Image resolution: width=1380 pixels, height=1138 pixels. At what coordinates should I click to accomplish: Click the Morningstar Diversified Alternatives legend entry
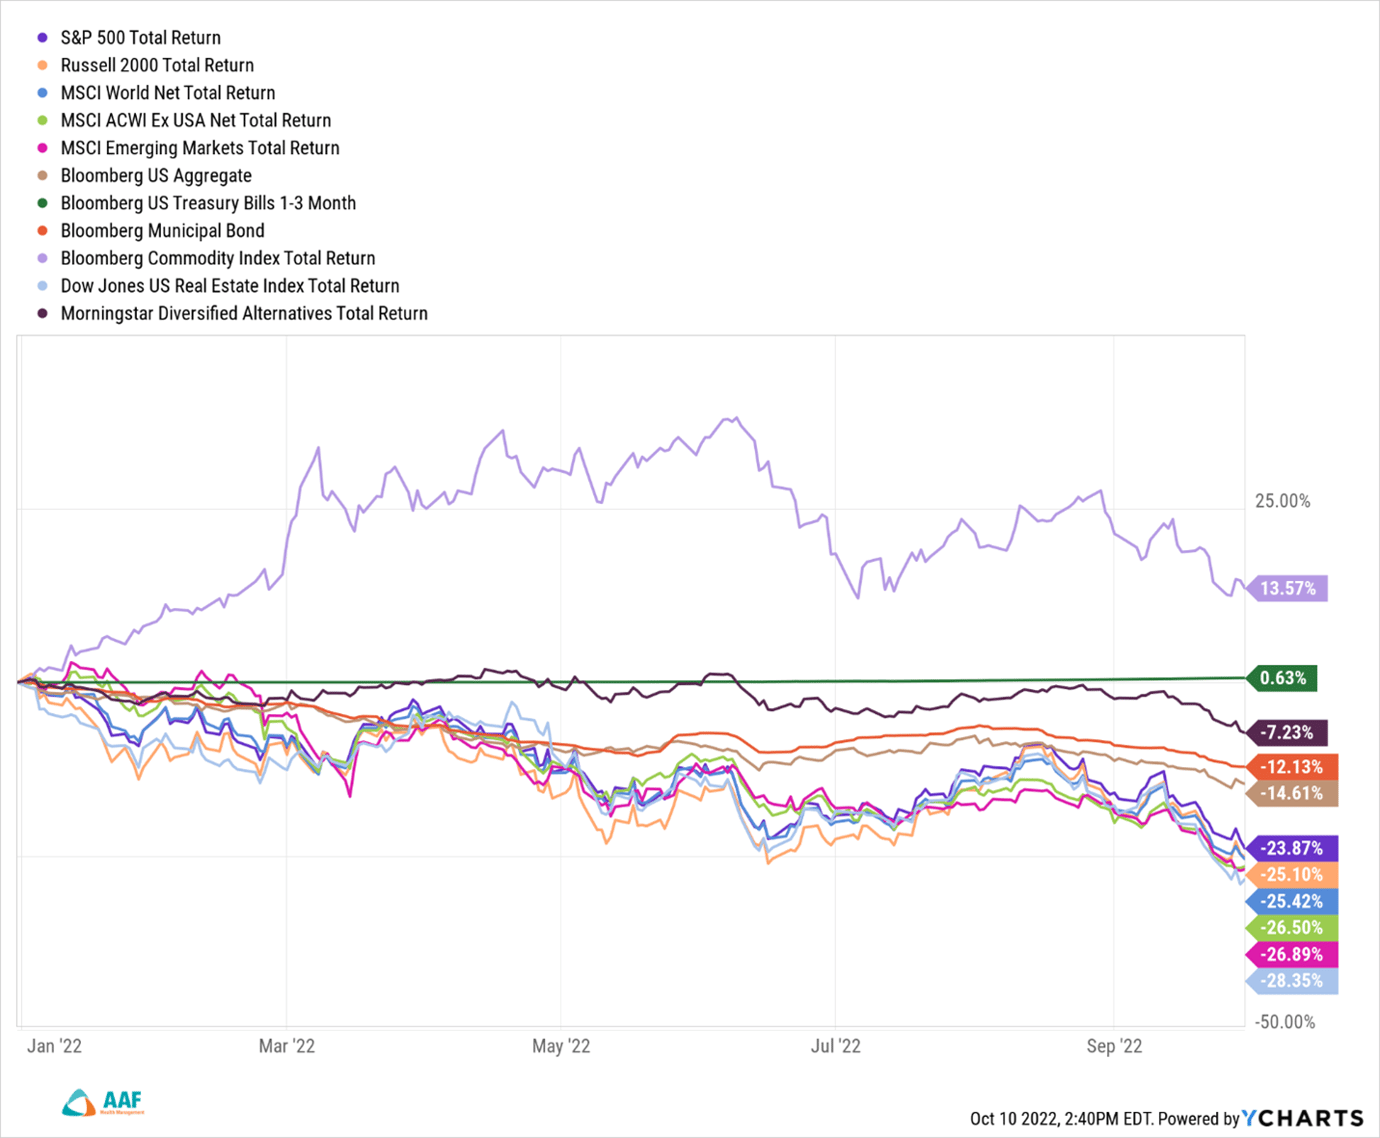coord(243,314)
